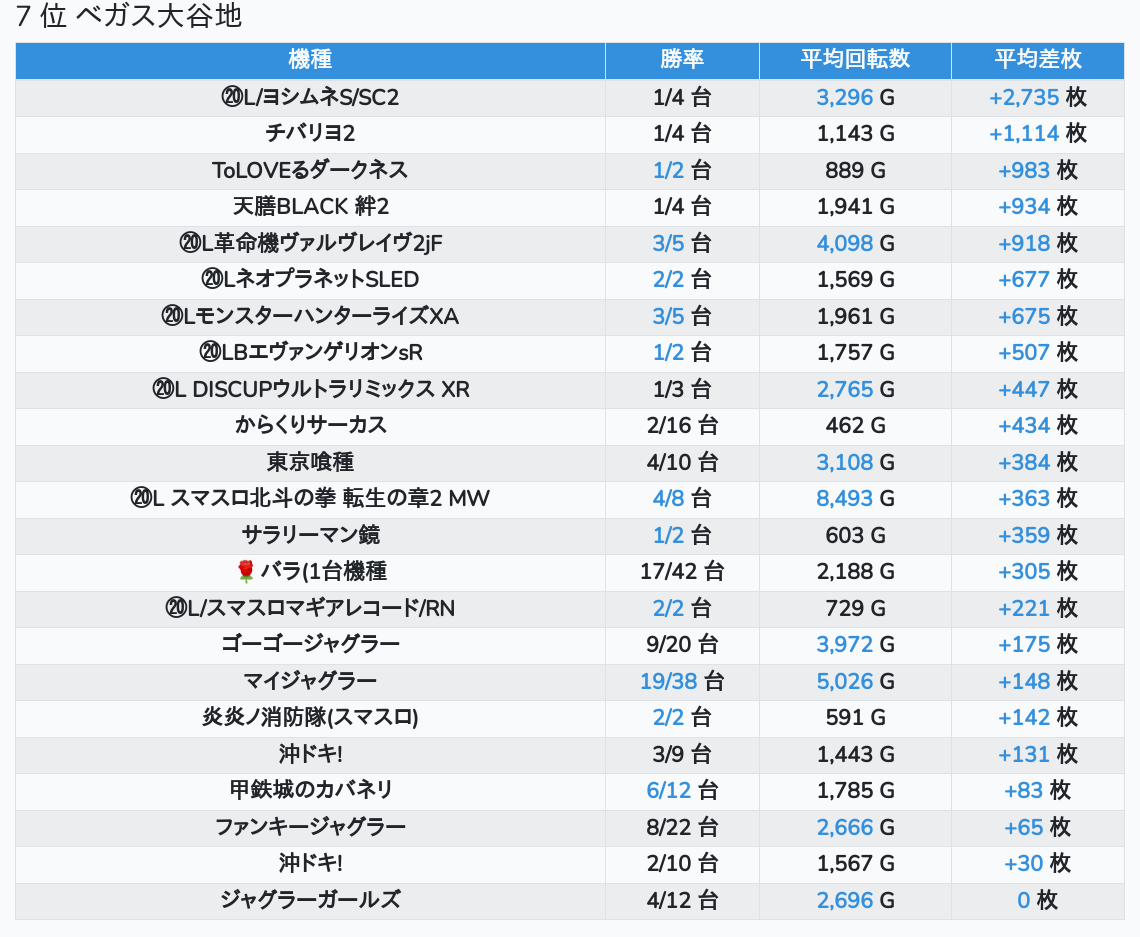Image resolution: width=1140 pixels, height=937 pixels.
Task: Sort by the 平均回転数 column header
Action: point(855,60)
